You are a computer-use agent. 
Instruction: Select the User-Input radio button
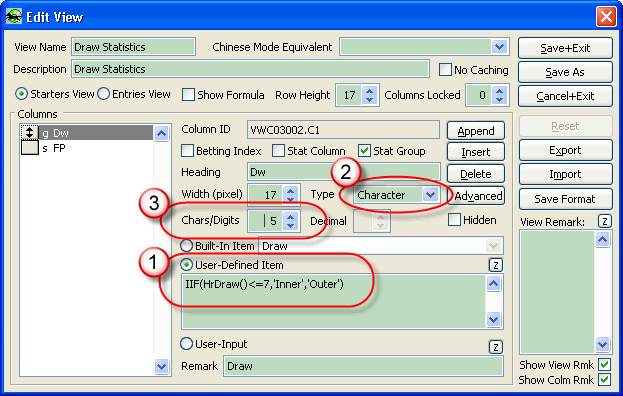click(186, 344)
